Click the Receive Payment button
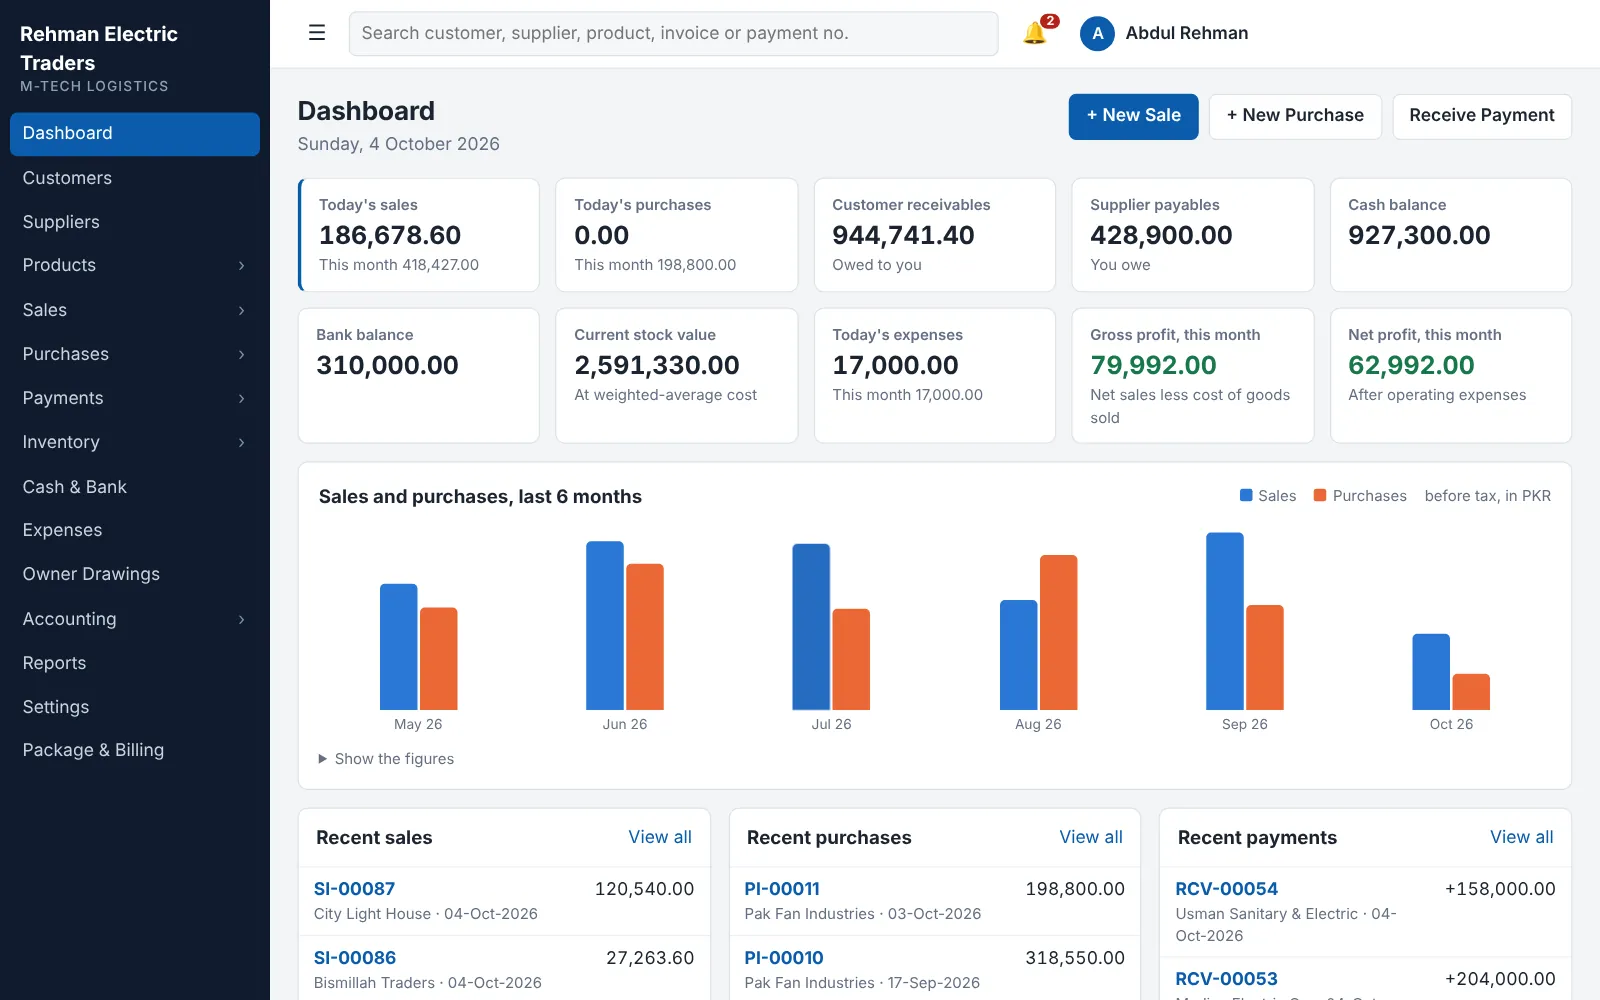The image size is (1600, 1000). point(1481,116)
